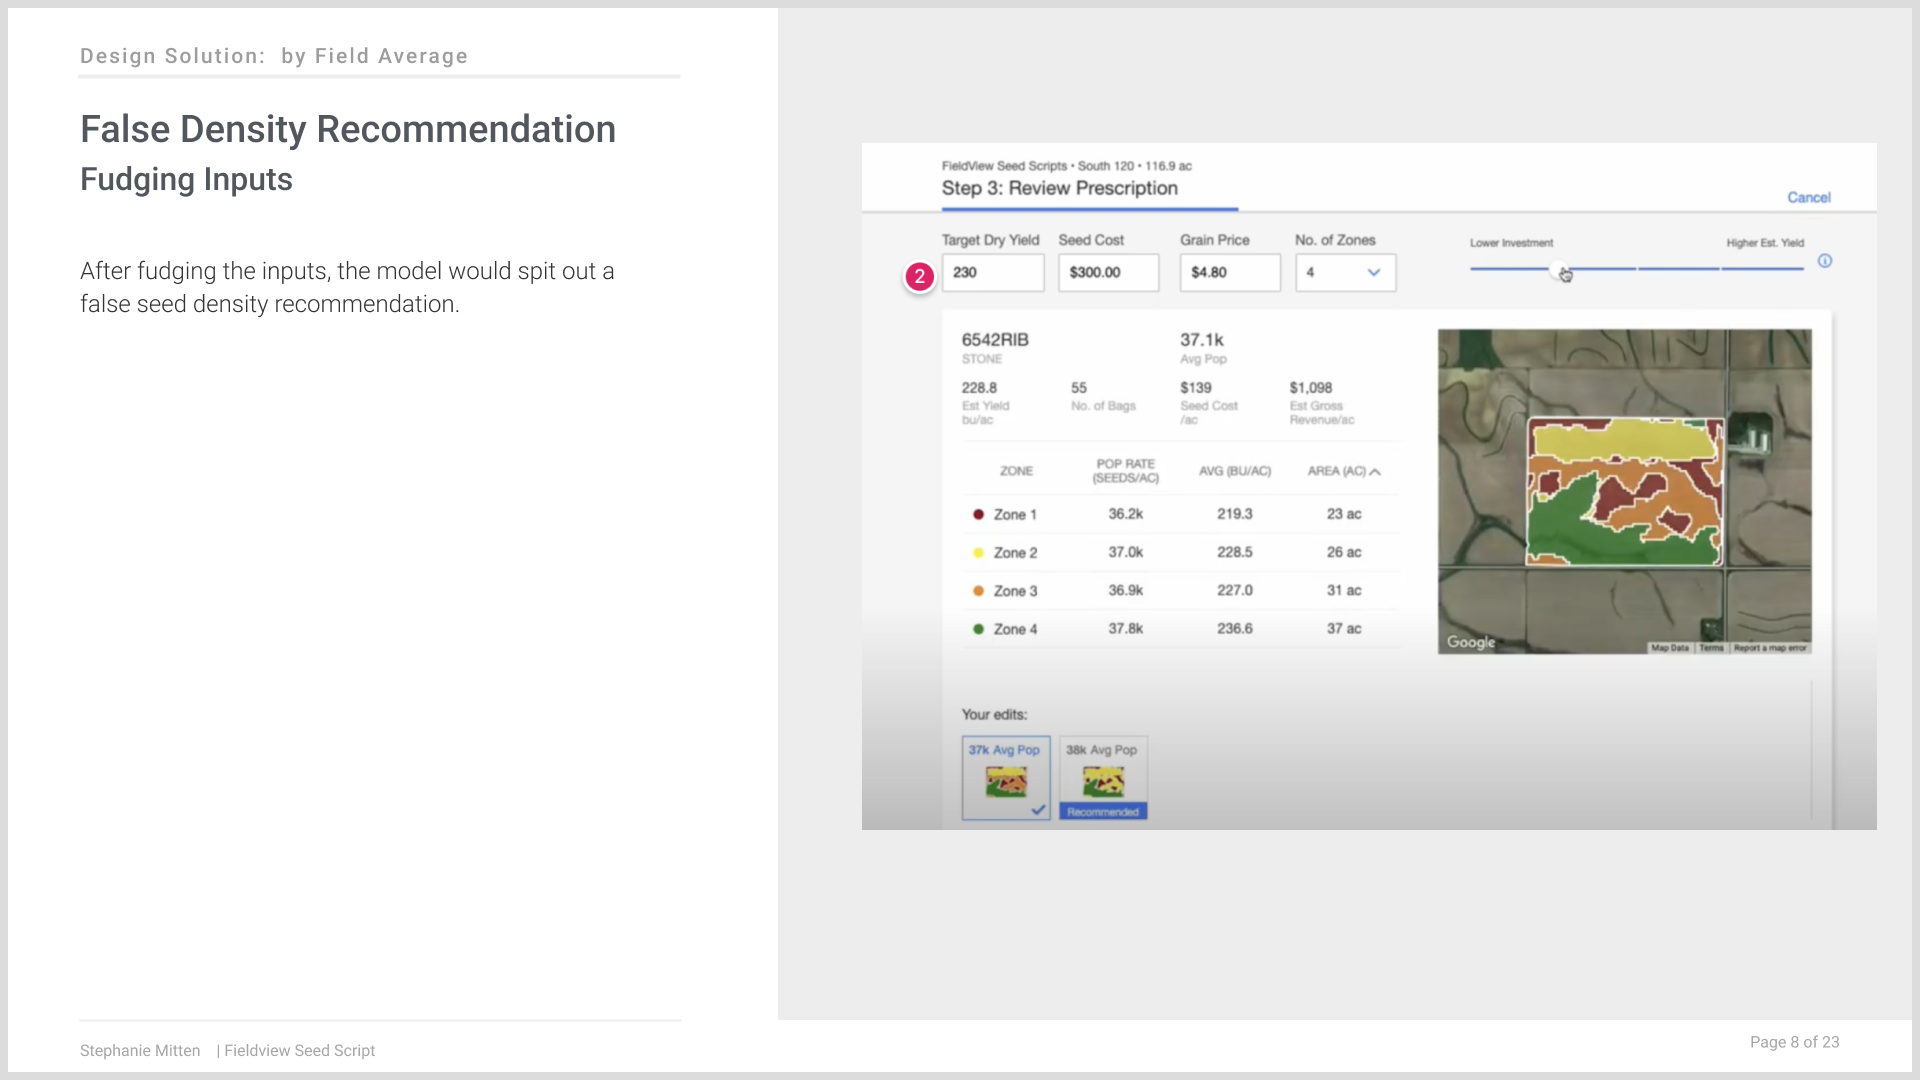Click the Zone 4 green dot
The width and height of the screenshot is (1920, 1080).
click(x=978, y=629)
